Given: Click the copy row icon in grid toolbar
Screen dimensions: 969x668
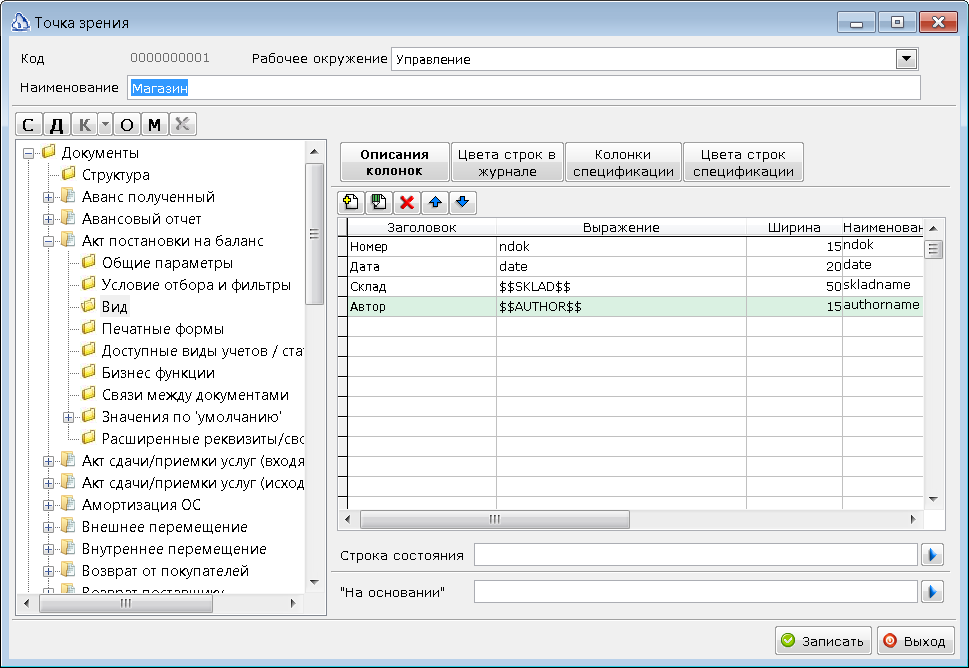Looking at the screenshot, I should coord(378,203).
